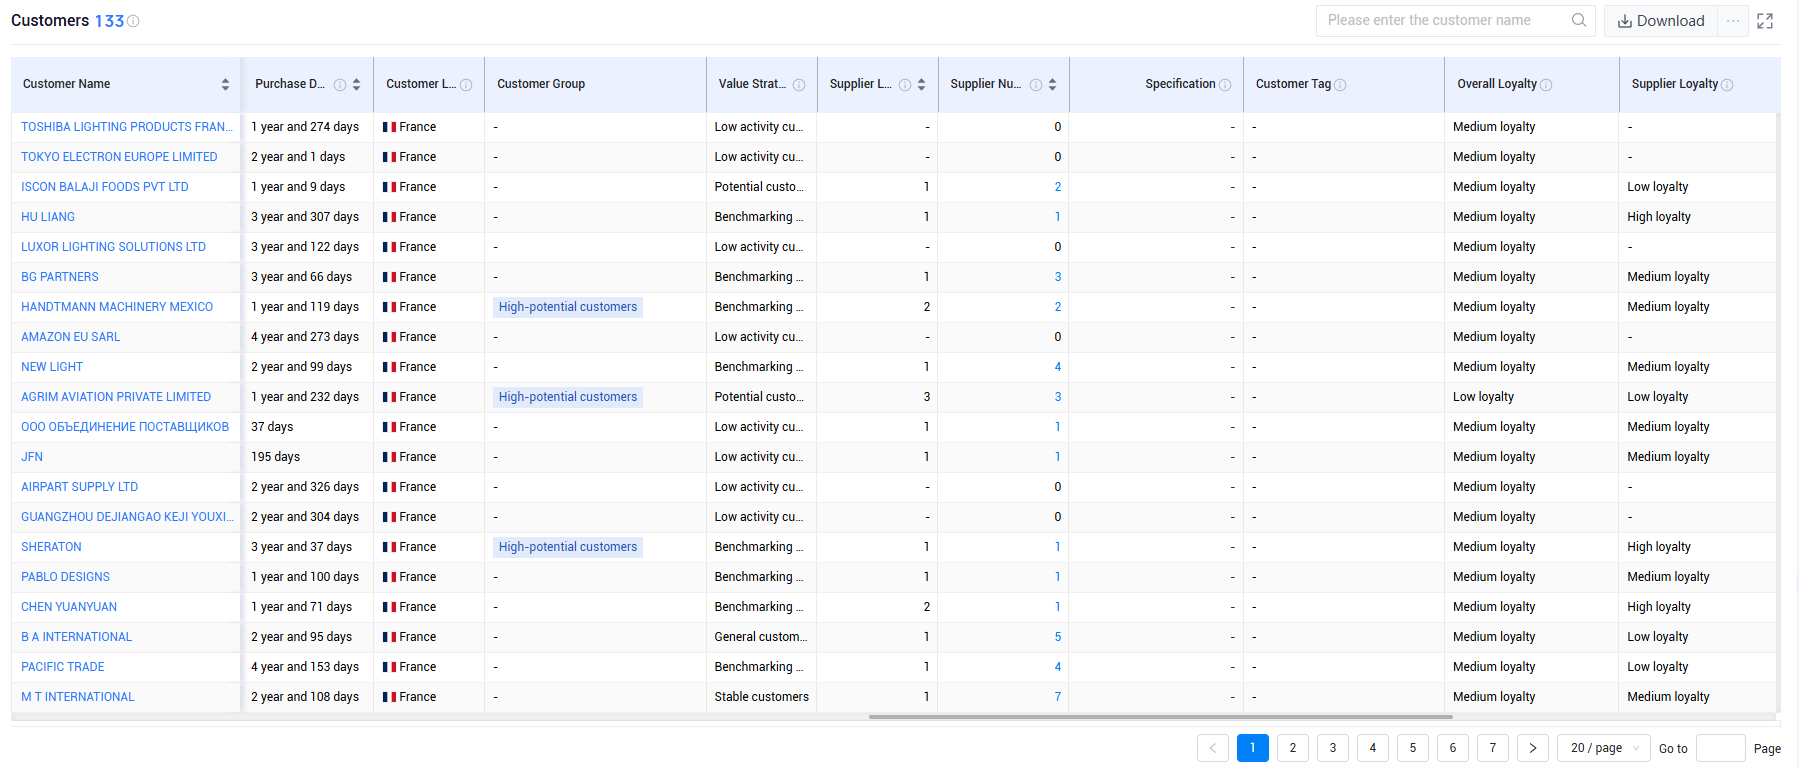Click info icon on Customer L... header
The height and width of the screenshot is (767, 1799).
pyautogui.click(x=466, y=85)
